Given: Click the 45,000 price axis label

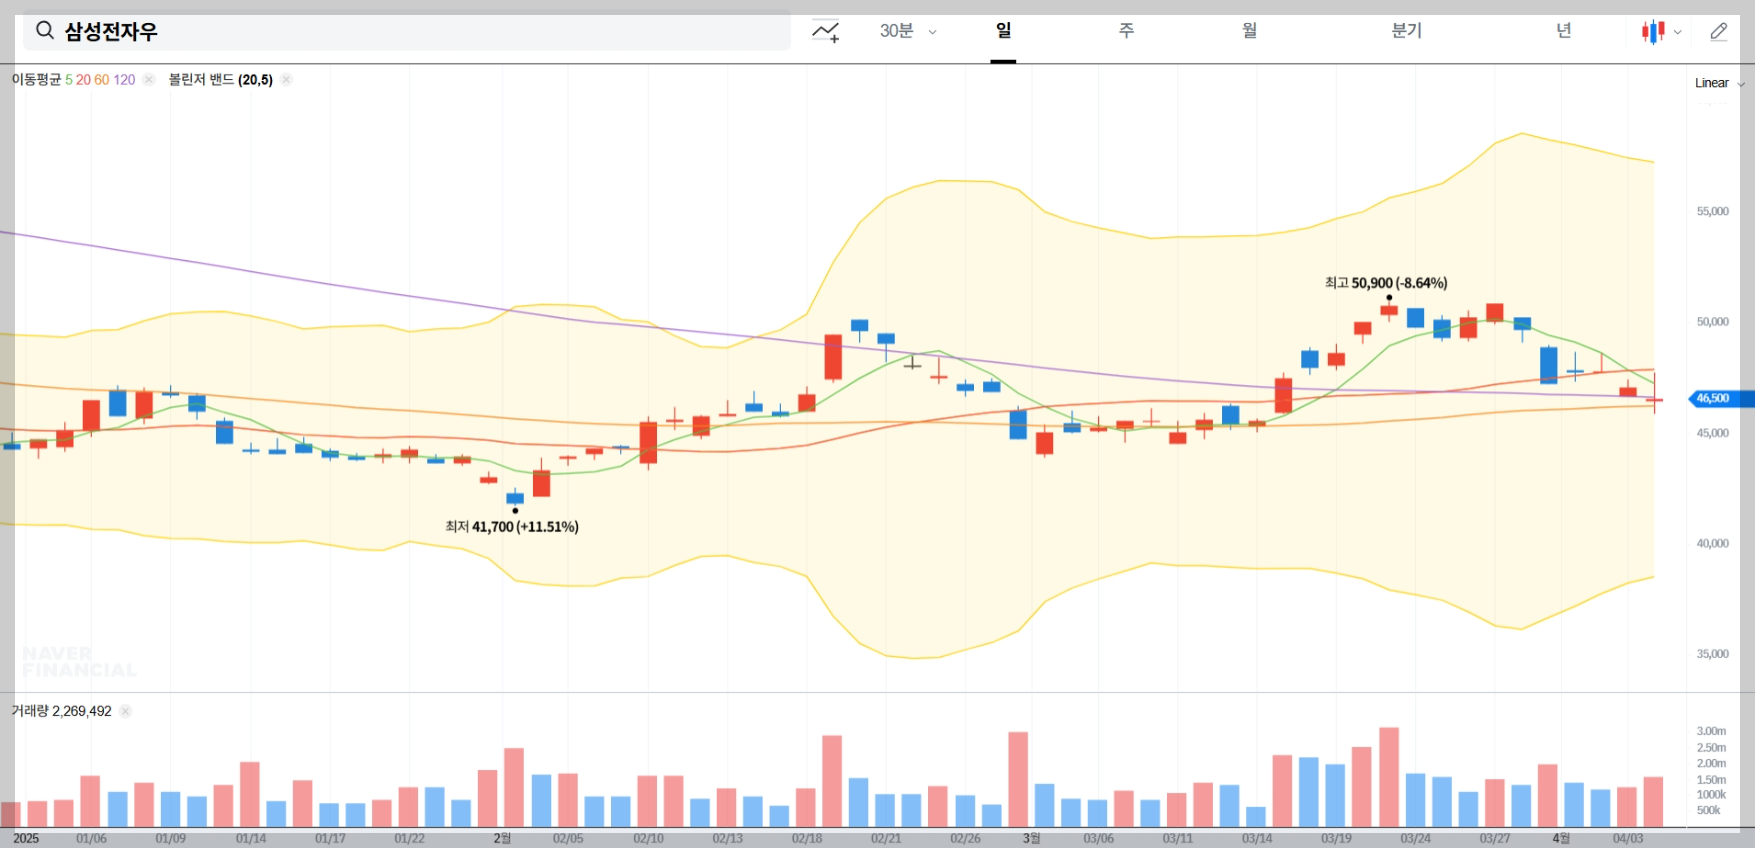Looking at the screenshot, I should [1712, 433].
